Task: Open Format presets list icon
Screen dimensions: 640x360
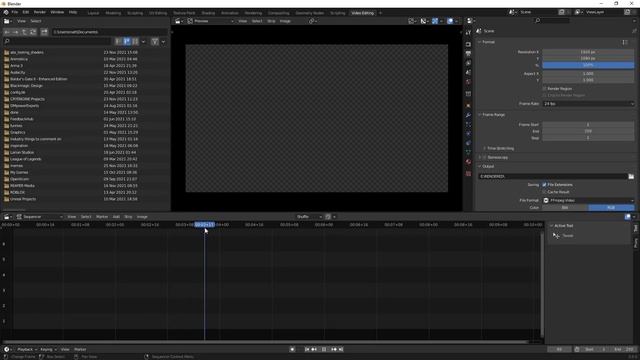Action: (x=625, y=42)
